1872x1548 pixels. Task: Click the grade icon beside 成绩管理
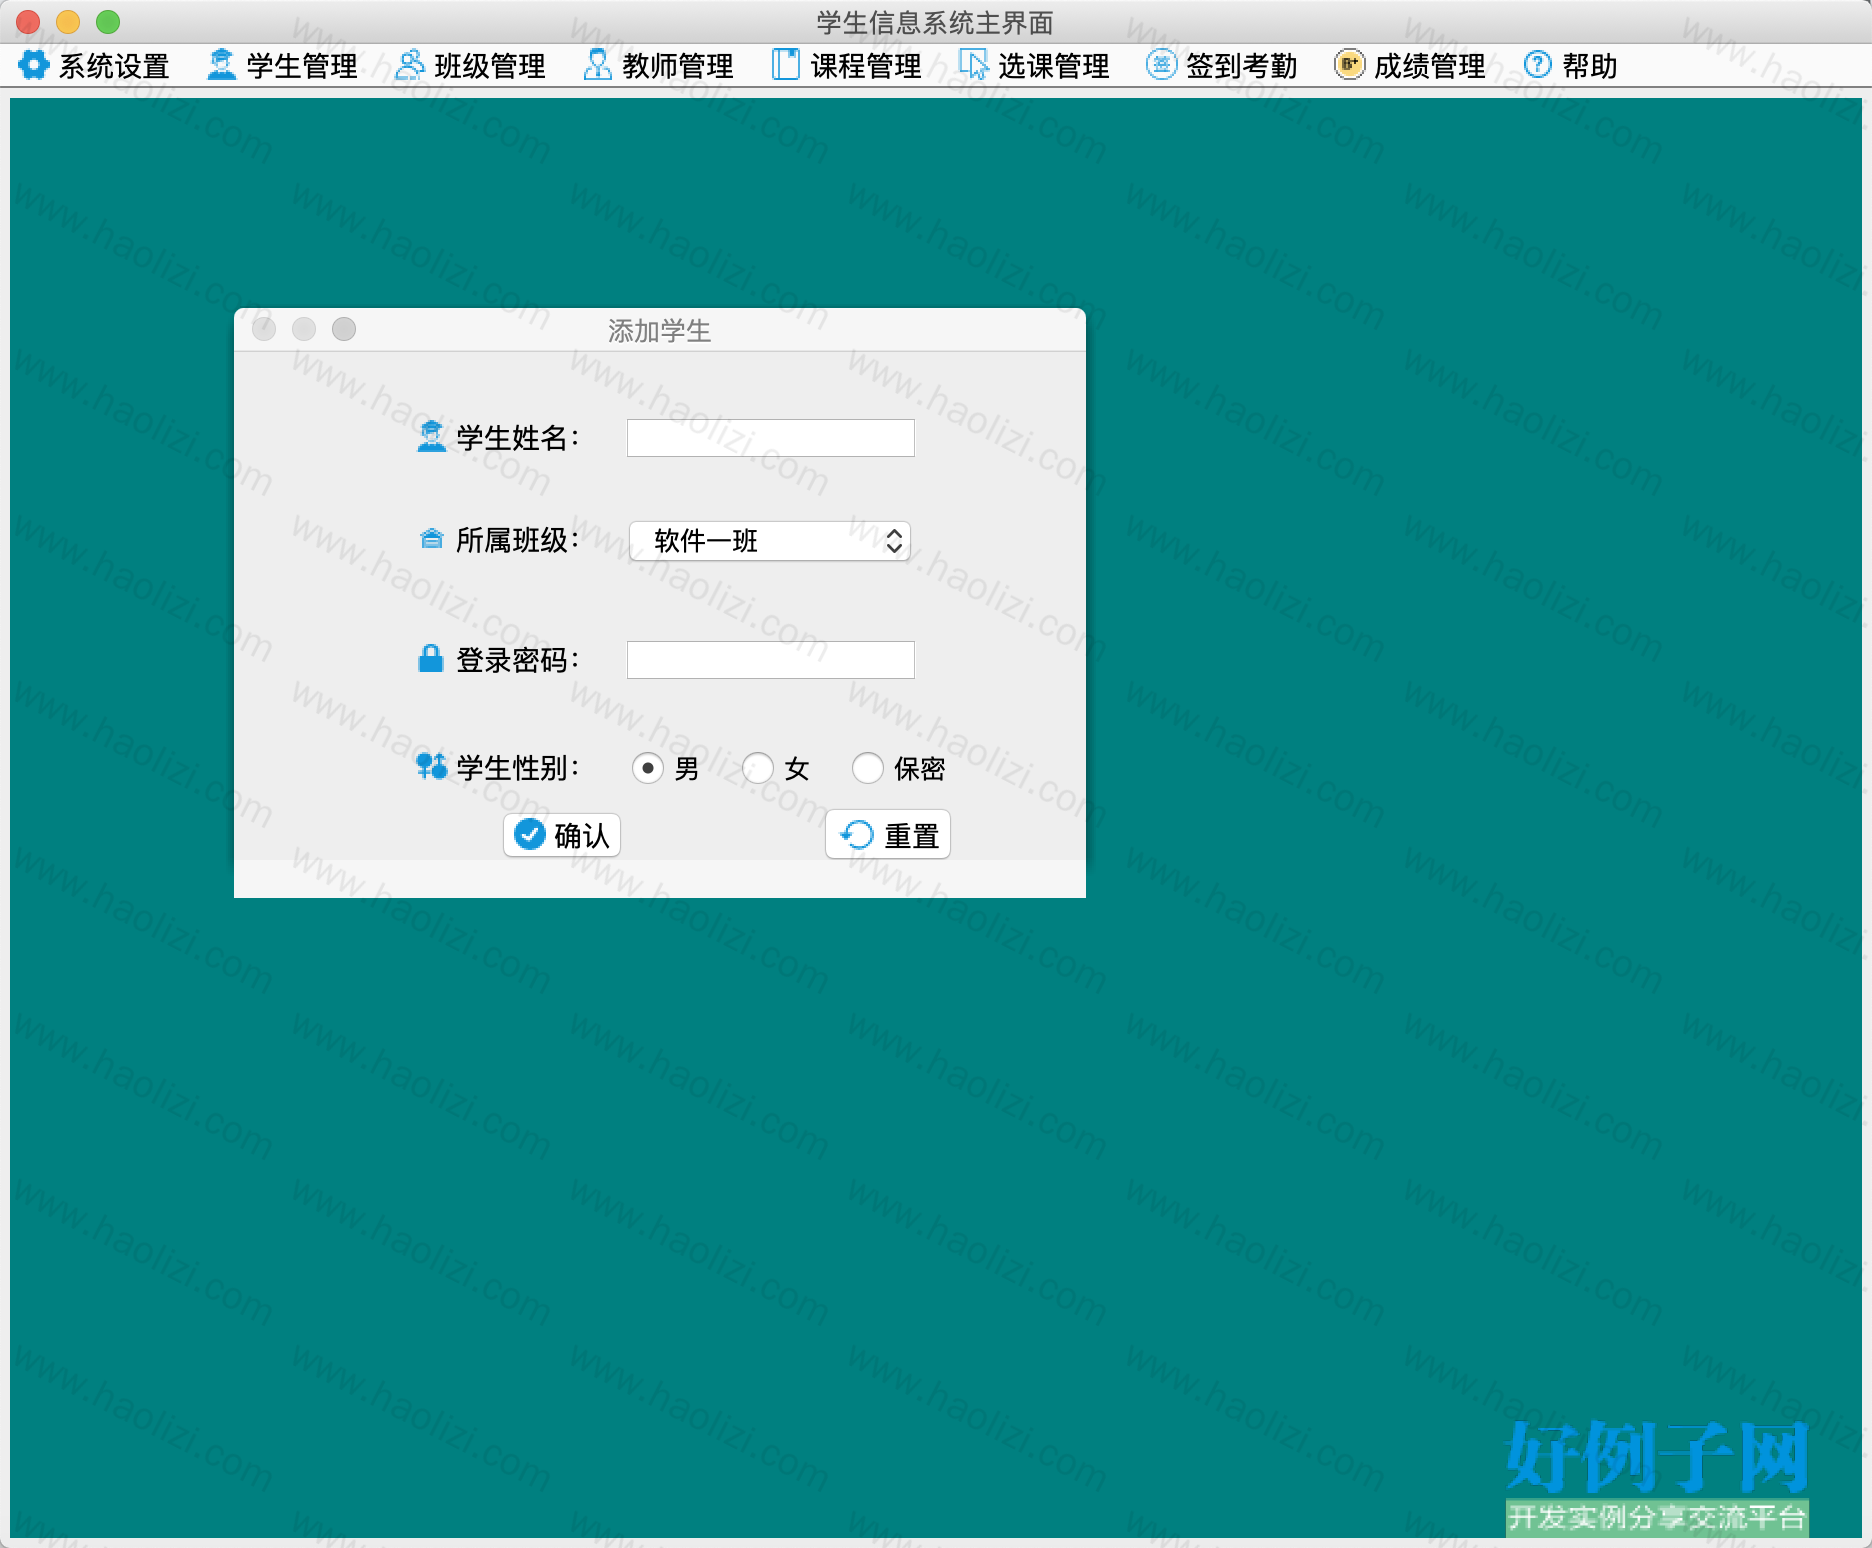click(1349, 65)
